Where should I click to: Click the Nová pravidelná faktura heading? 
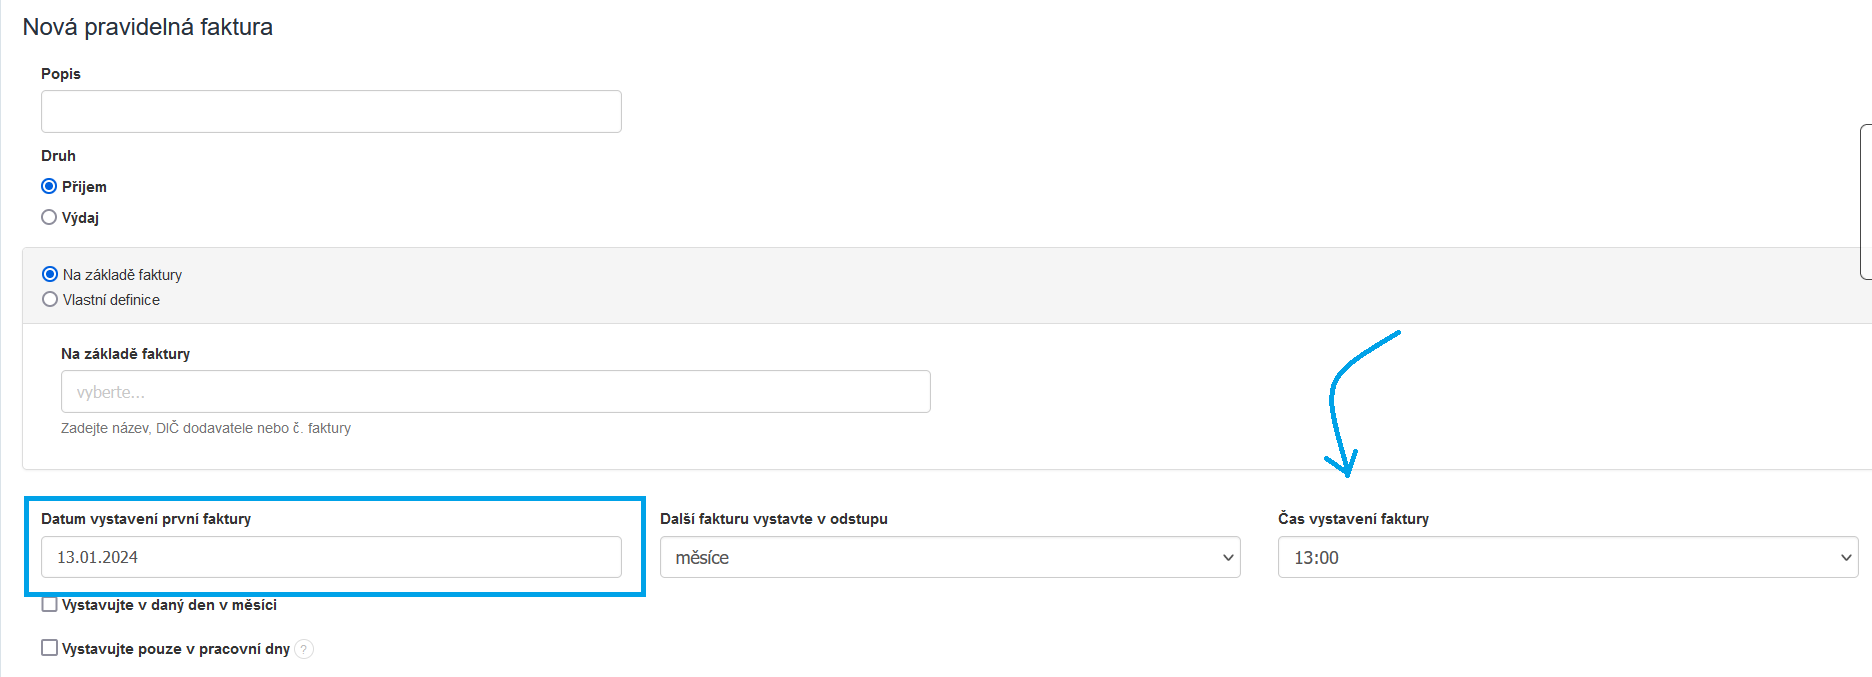[148, 27]
